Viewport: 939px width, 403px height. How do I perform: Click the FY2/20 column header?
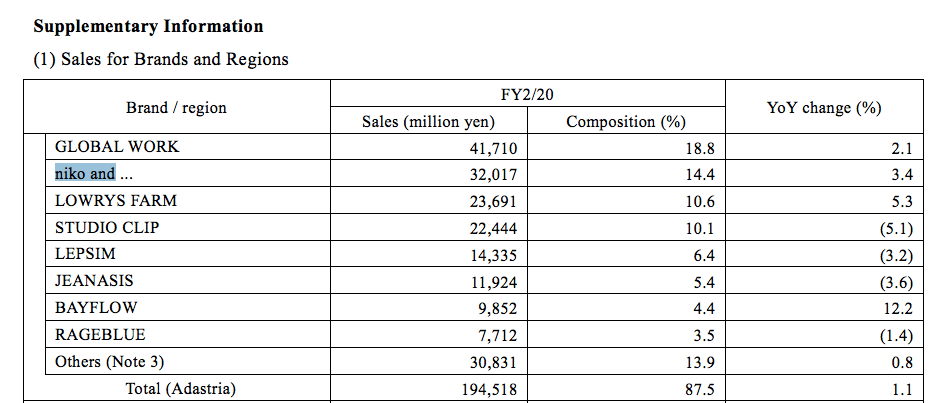point(528,94)
